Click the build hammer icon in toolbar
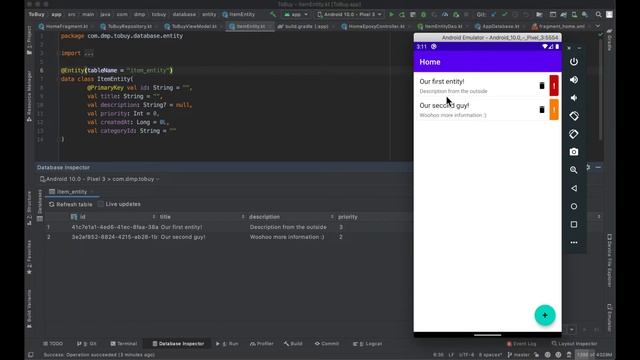The height and width of the screenshot is (360, 640). point(273,14)
